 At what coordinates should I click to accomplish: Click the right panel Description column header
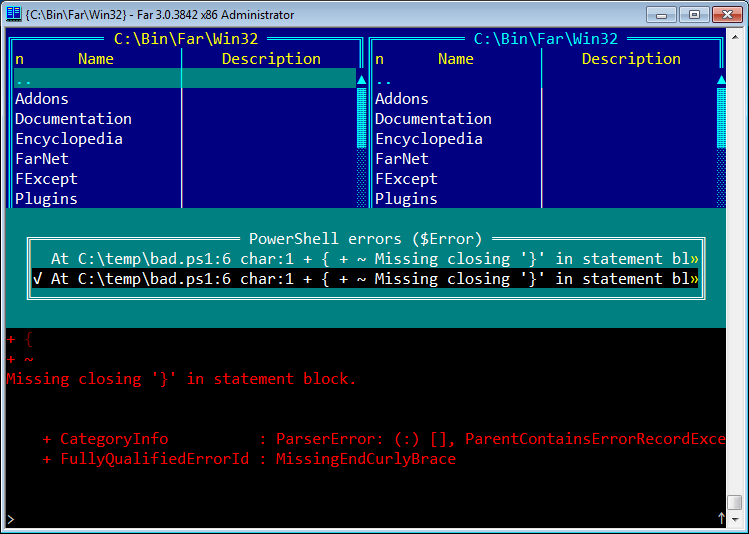click(631, 59)
